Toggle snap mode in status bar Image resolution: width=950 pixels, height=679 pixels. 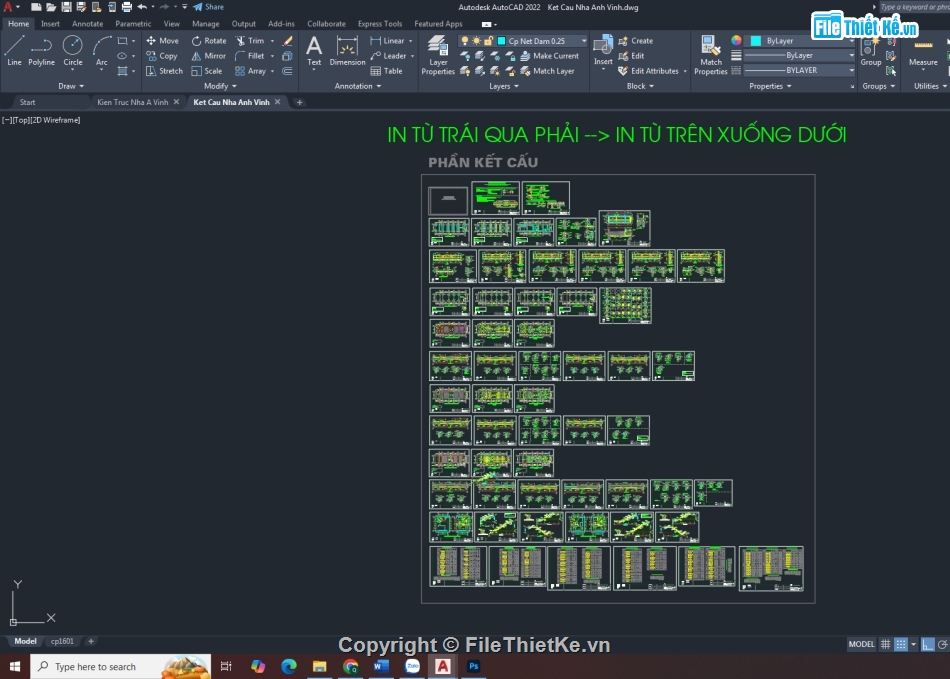[x=901, y=644]
